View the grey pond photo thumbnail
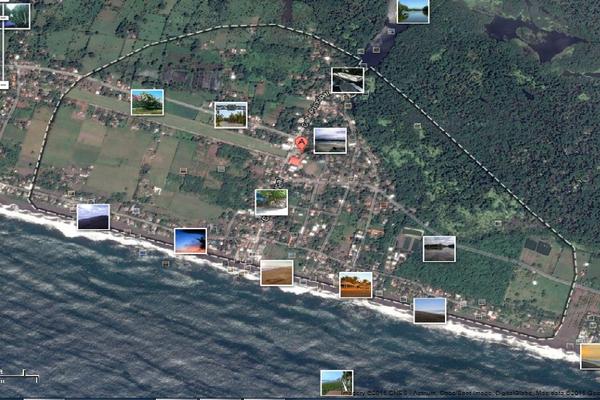 pos(438,249)
